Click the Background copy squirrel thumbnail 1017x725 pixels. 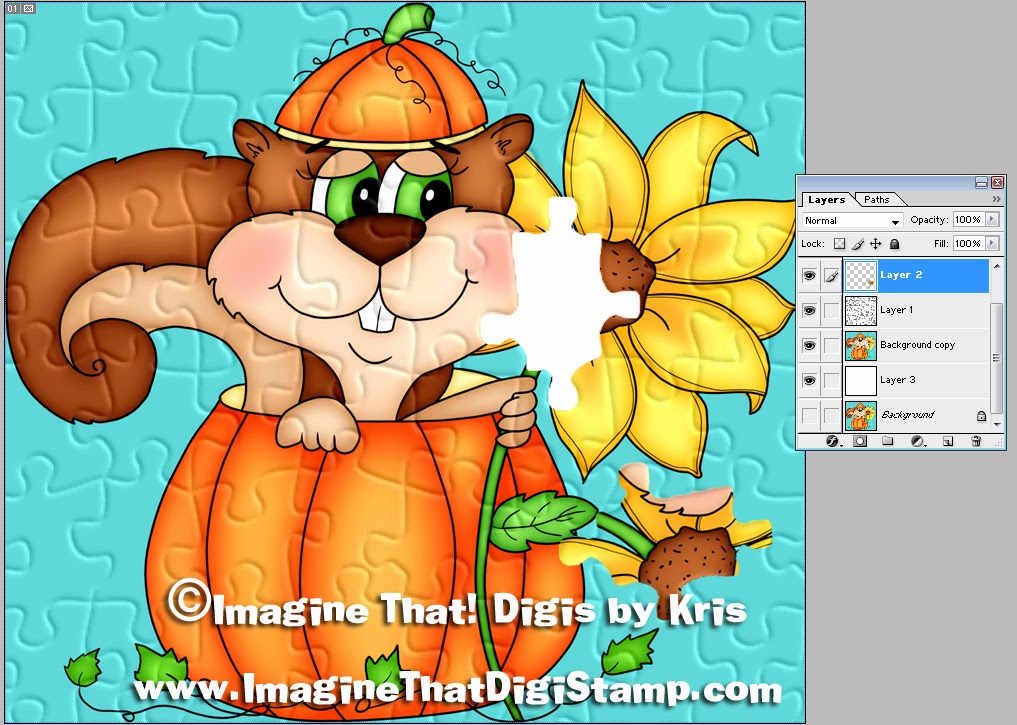coord(861,346)
